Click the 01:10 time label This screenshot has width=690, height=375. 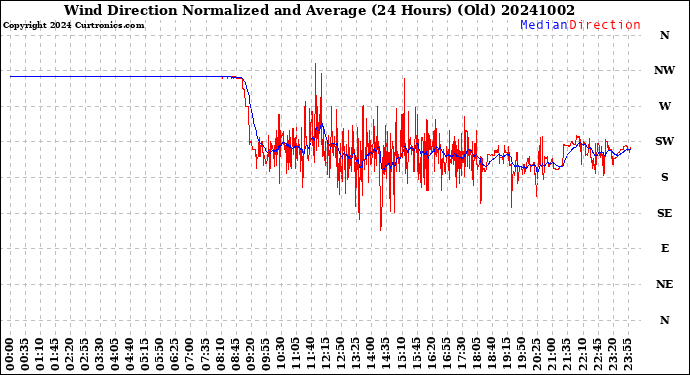click(40, 354)
